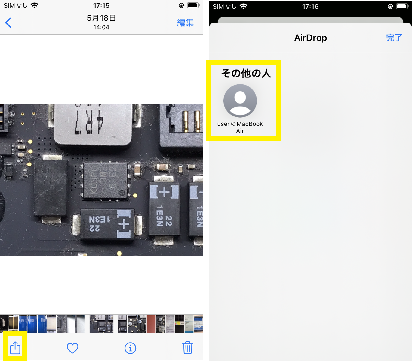Tap the 5月18日 date title
This screenshot has width=413, height=362.
tap(101, 18)
